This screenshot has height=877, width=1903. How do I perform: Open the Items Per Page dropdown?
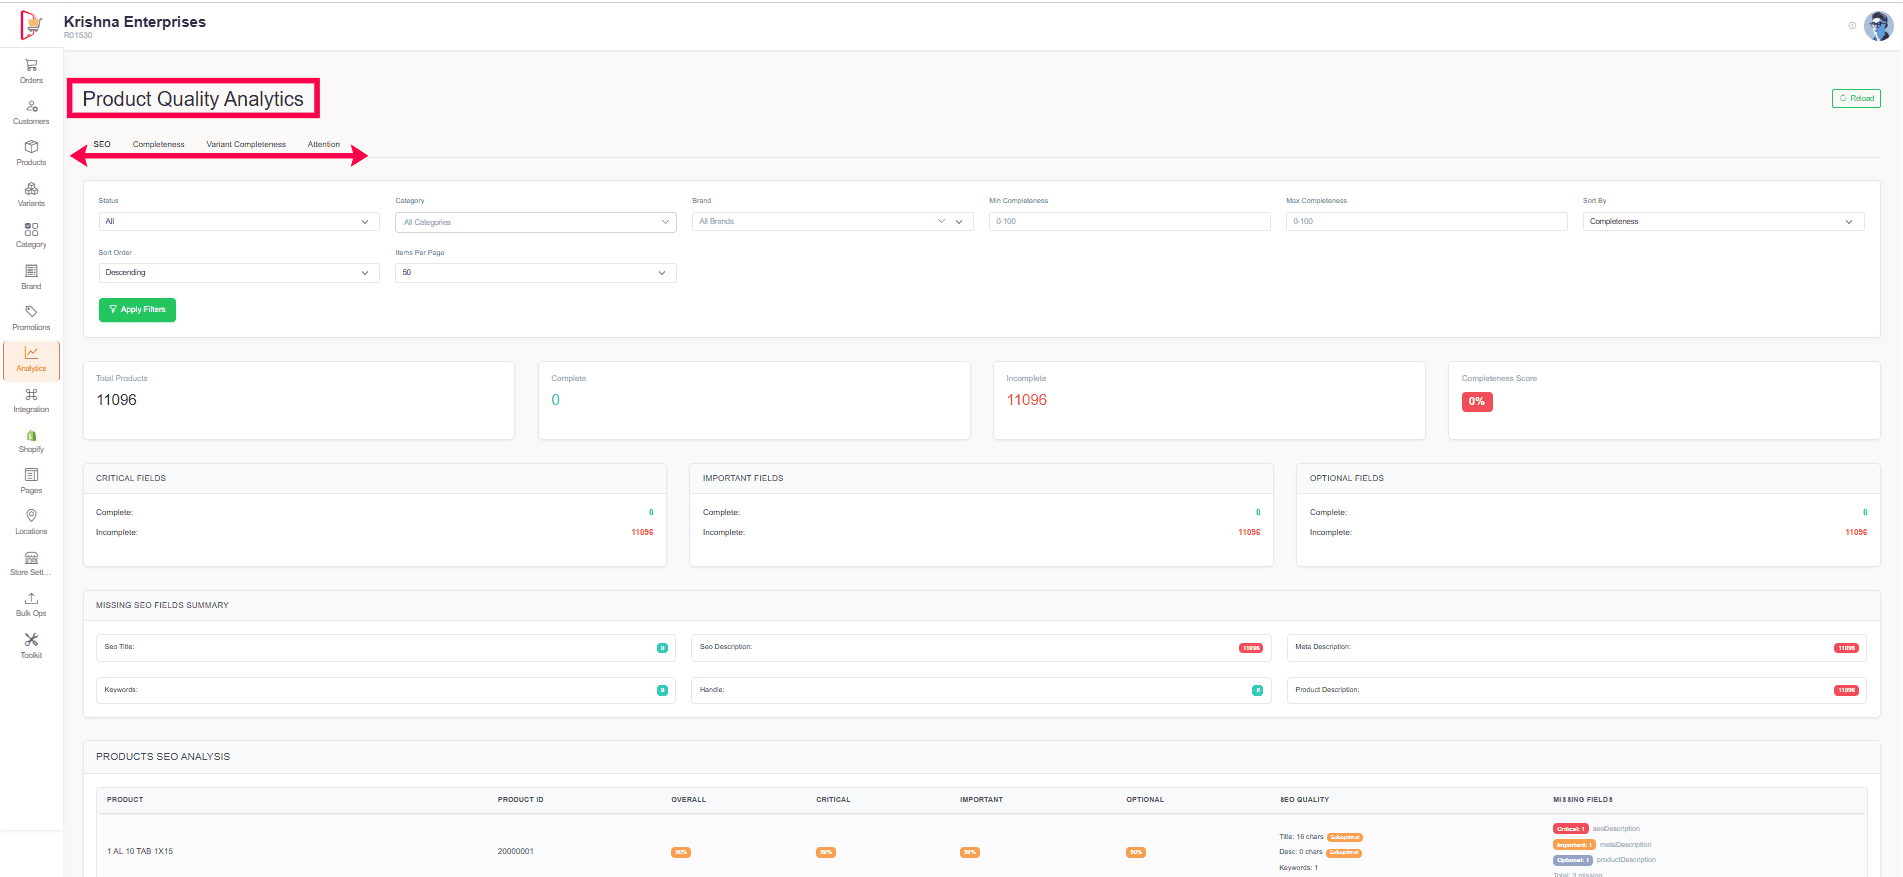[535, 273]
